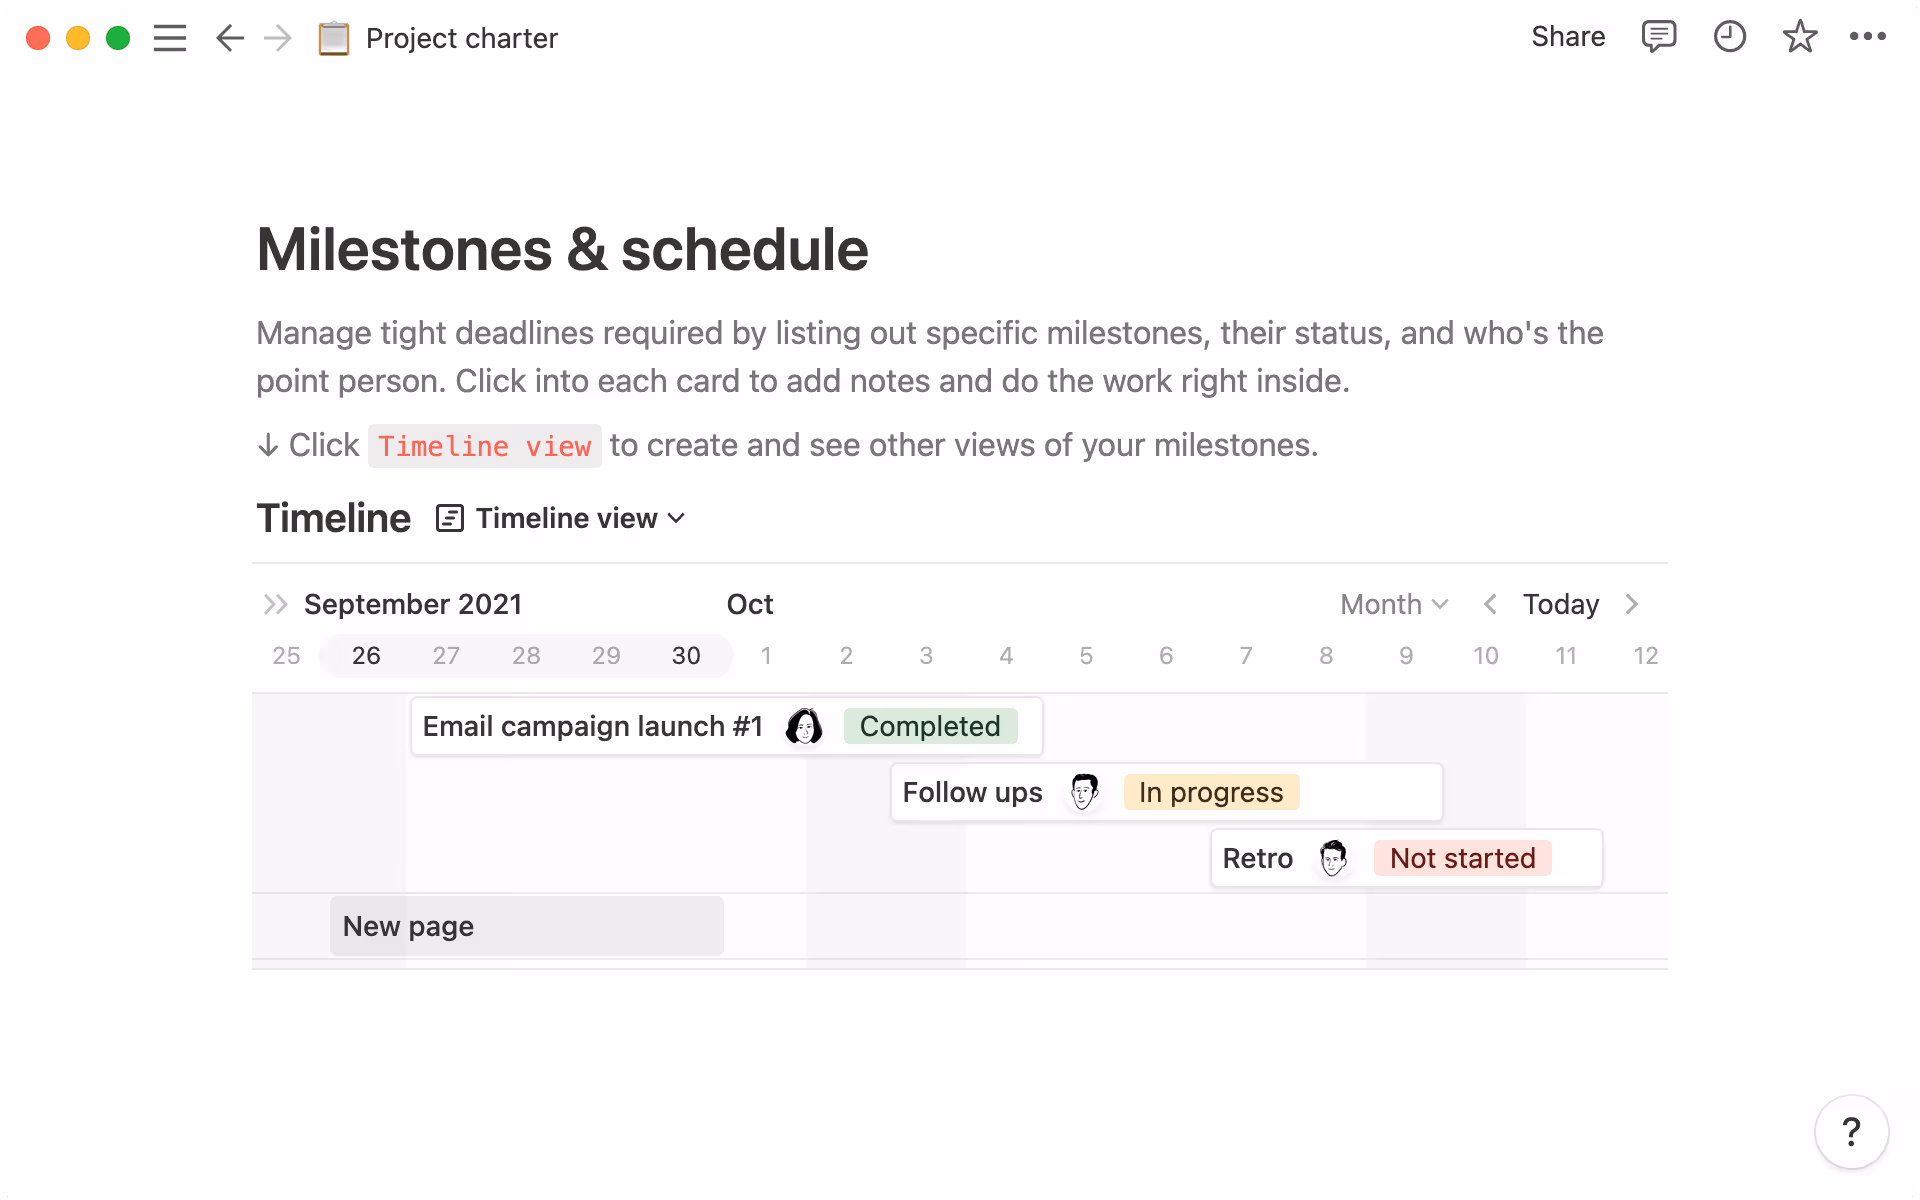This screenshot has height=1200, width=1920.
Task: Jump to Today in the timeline
Action: [x=1560, y=604]
